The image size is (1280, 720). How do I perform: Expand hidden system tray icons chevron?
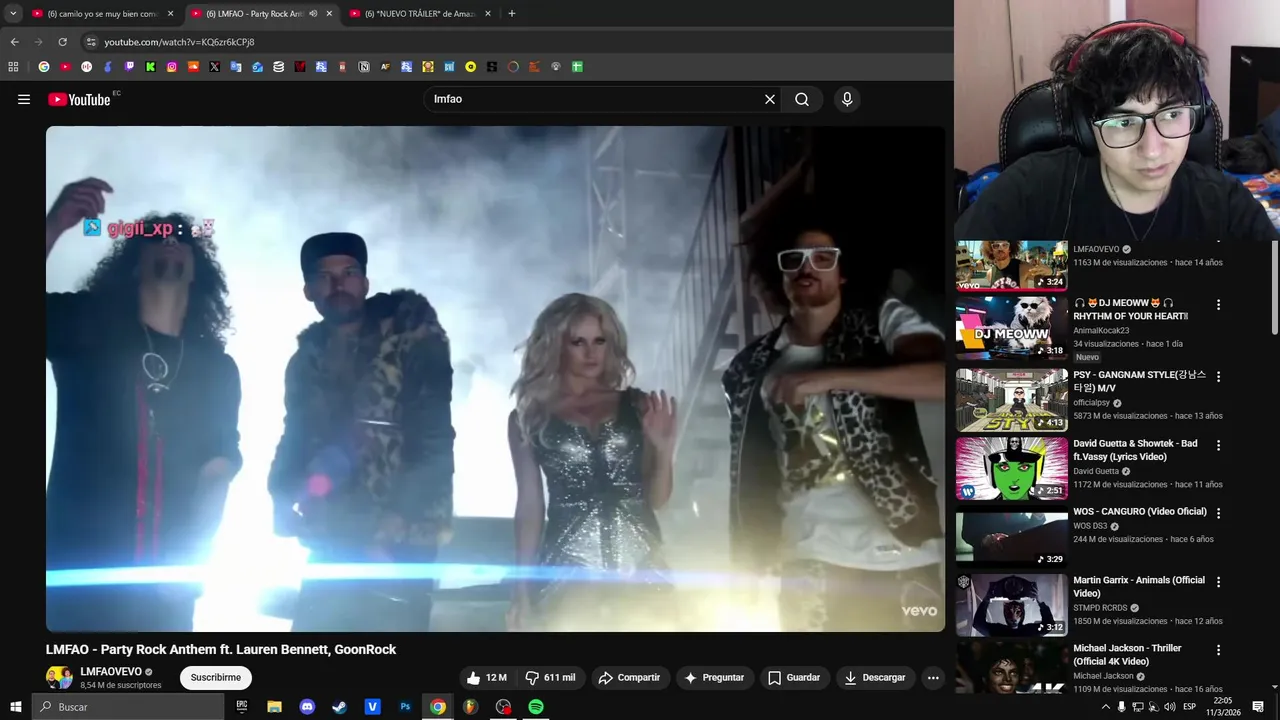pyautogui.click(x=1105, y=707)
